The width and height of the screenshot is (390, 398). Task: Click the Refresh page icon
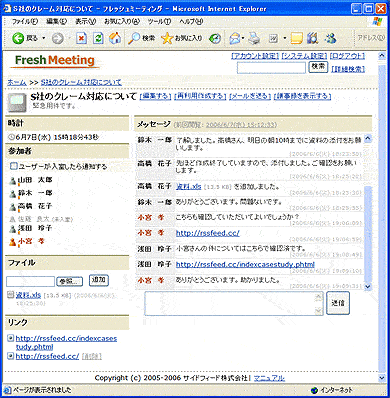[98, 38]
